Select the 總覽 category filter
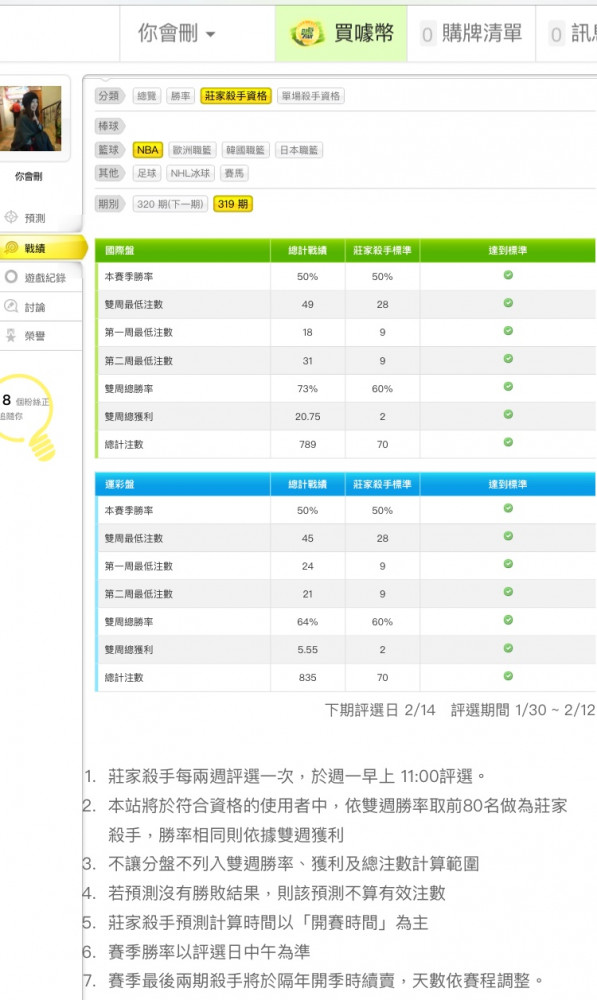The image size is (597, 1000). 147,96
